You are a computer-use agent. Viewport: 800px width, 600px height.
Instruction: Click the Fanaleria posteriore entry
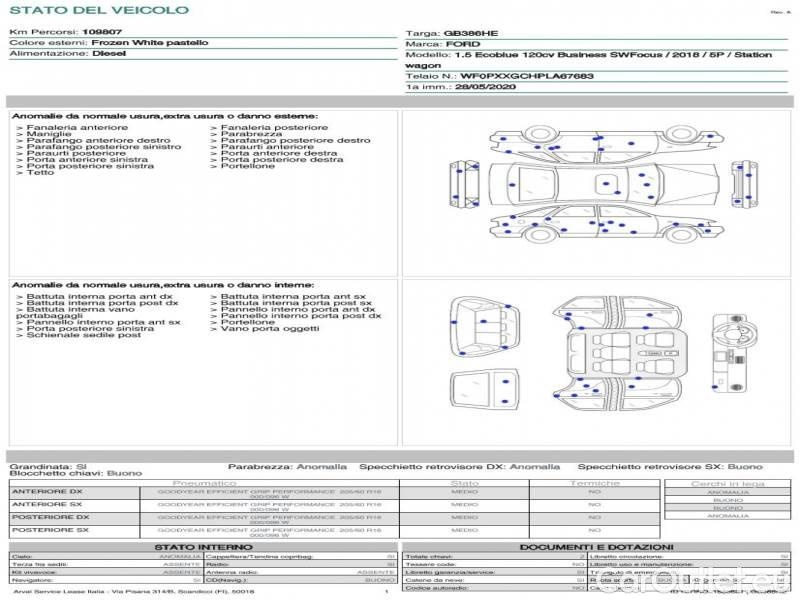(274, 128)
